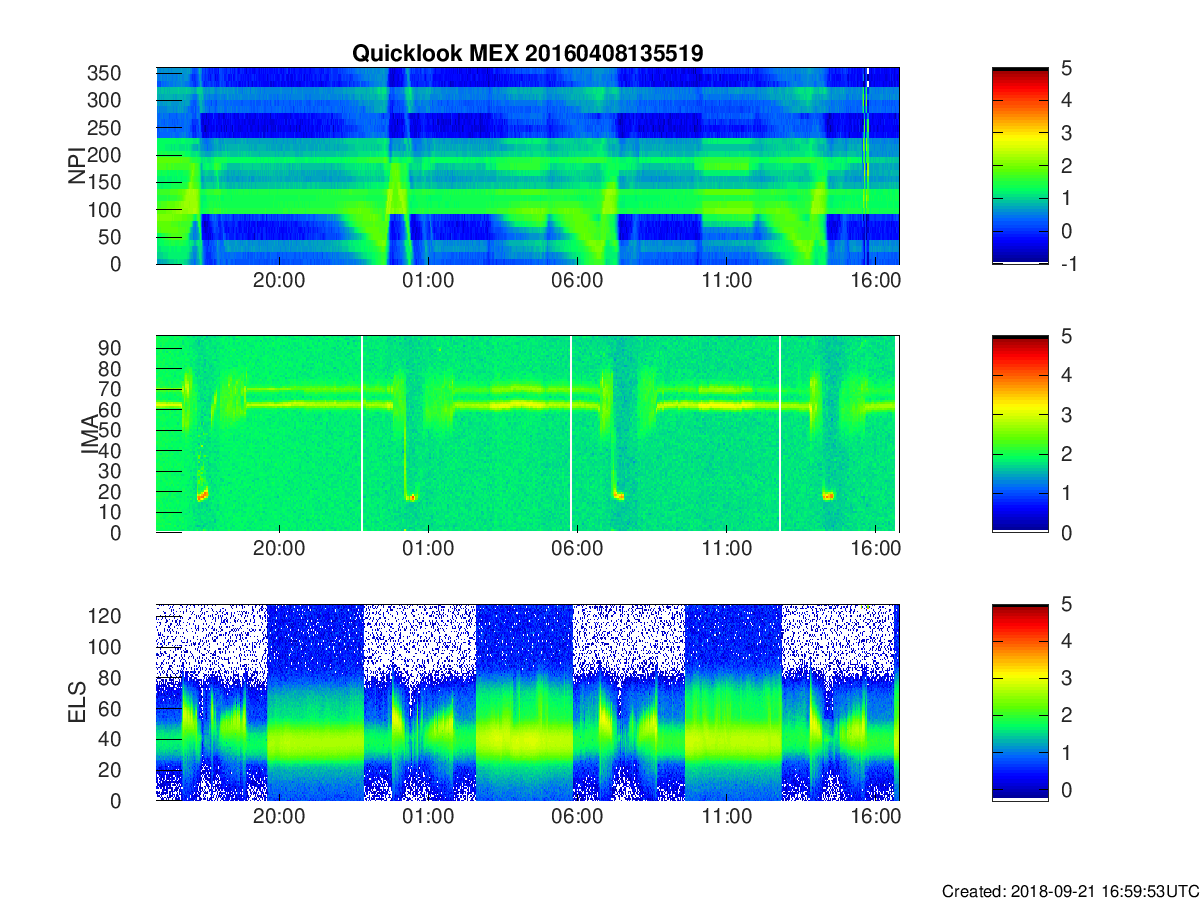Click '16:00' time label under ELS panel
This screenshot has width=1200, height=900.
(x=876, y=817)
